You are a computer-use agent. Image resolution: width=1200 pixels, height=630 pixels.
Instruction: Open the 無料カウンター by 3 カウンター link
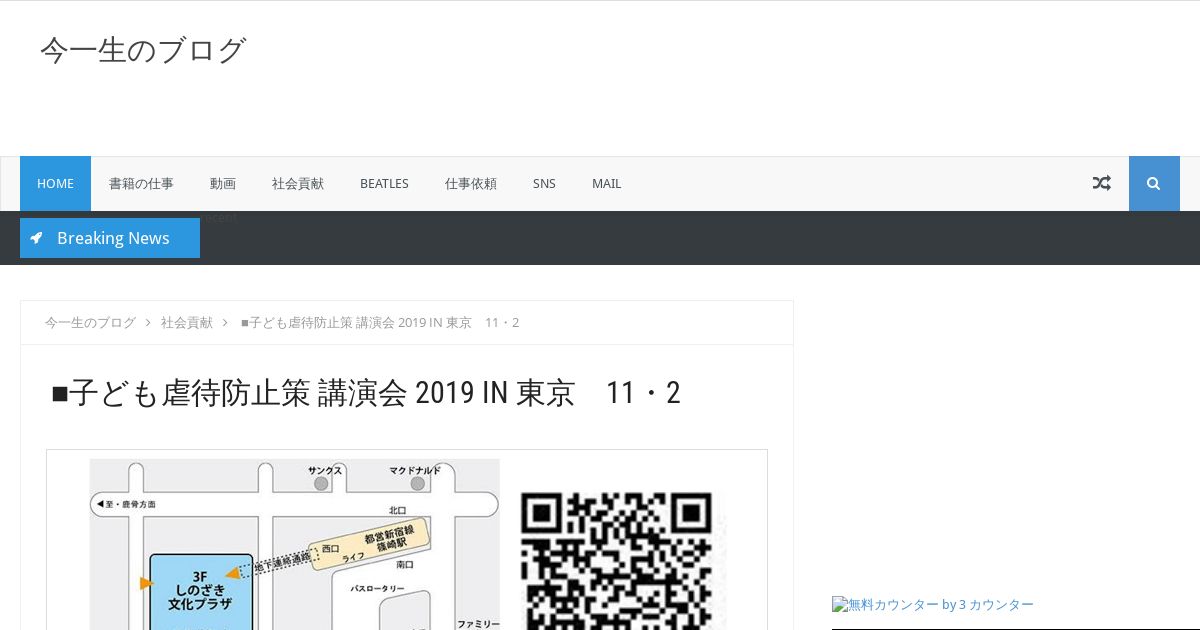tap(933, 604)
